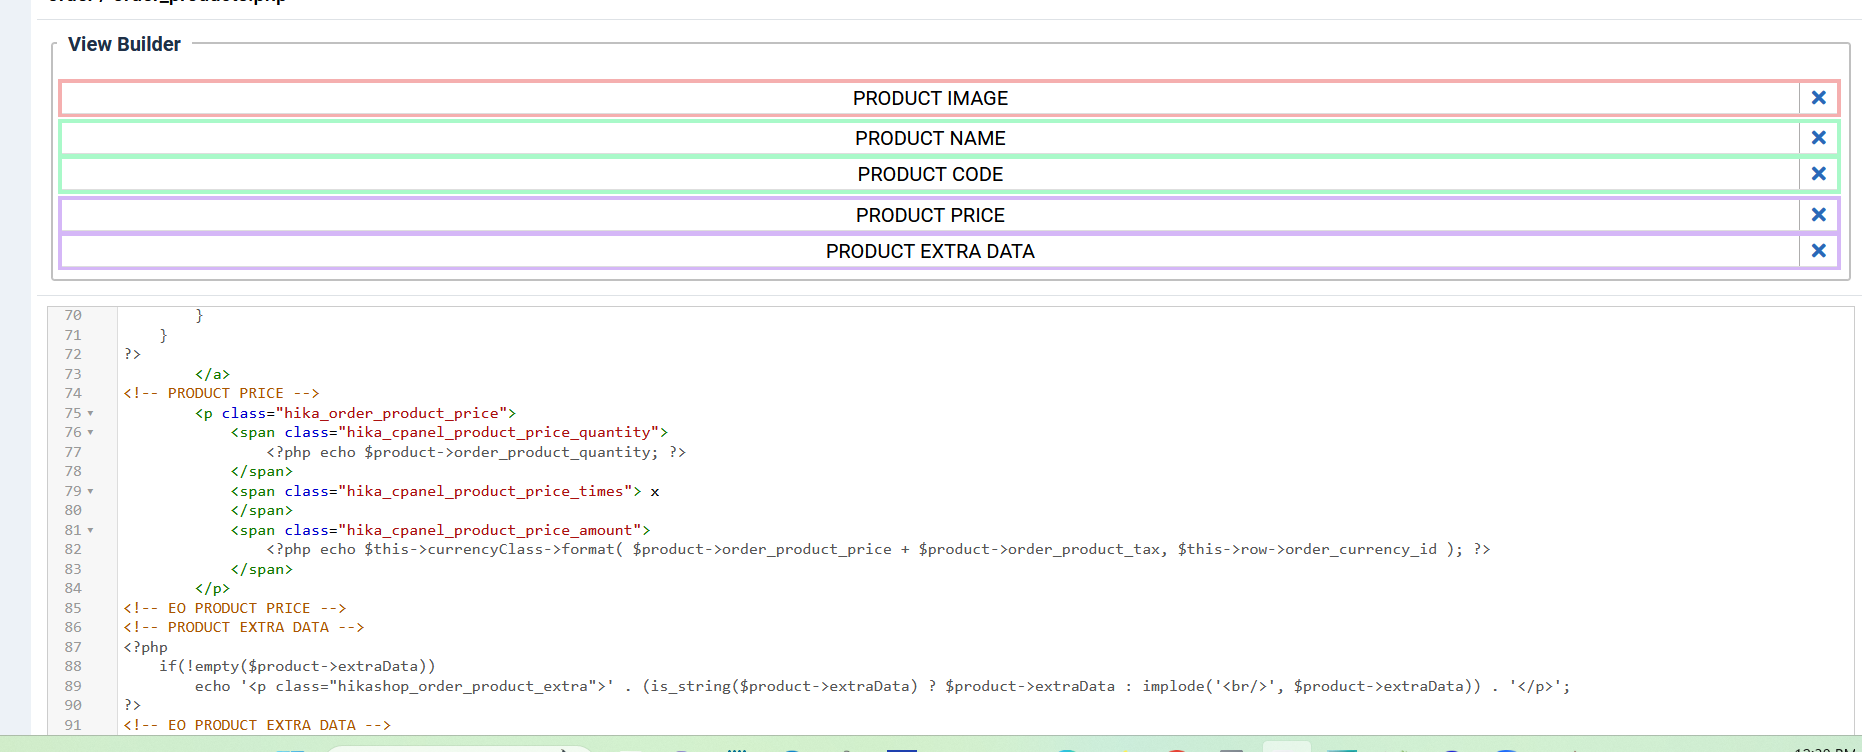
Task: Fold the price amount span, line 81
Action: (x=91, y=530)
